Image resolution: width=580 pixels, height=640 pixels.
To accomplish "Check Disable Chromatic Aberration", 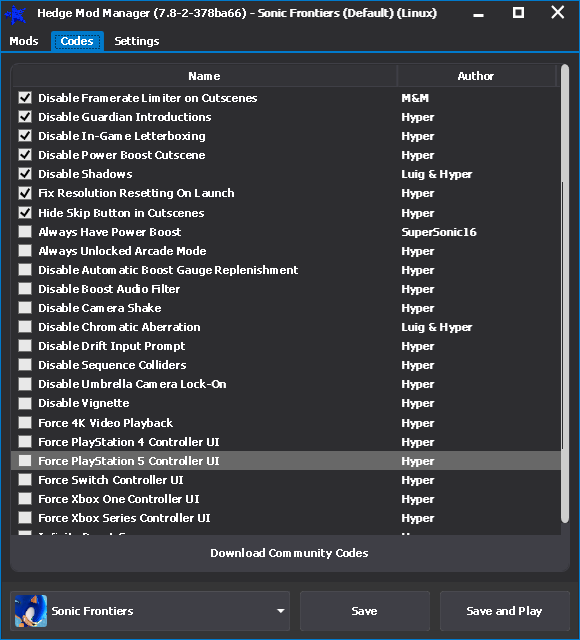I will click(x=25, y=327).
